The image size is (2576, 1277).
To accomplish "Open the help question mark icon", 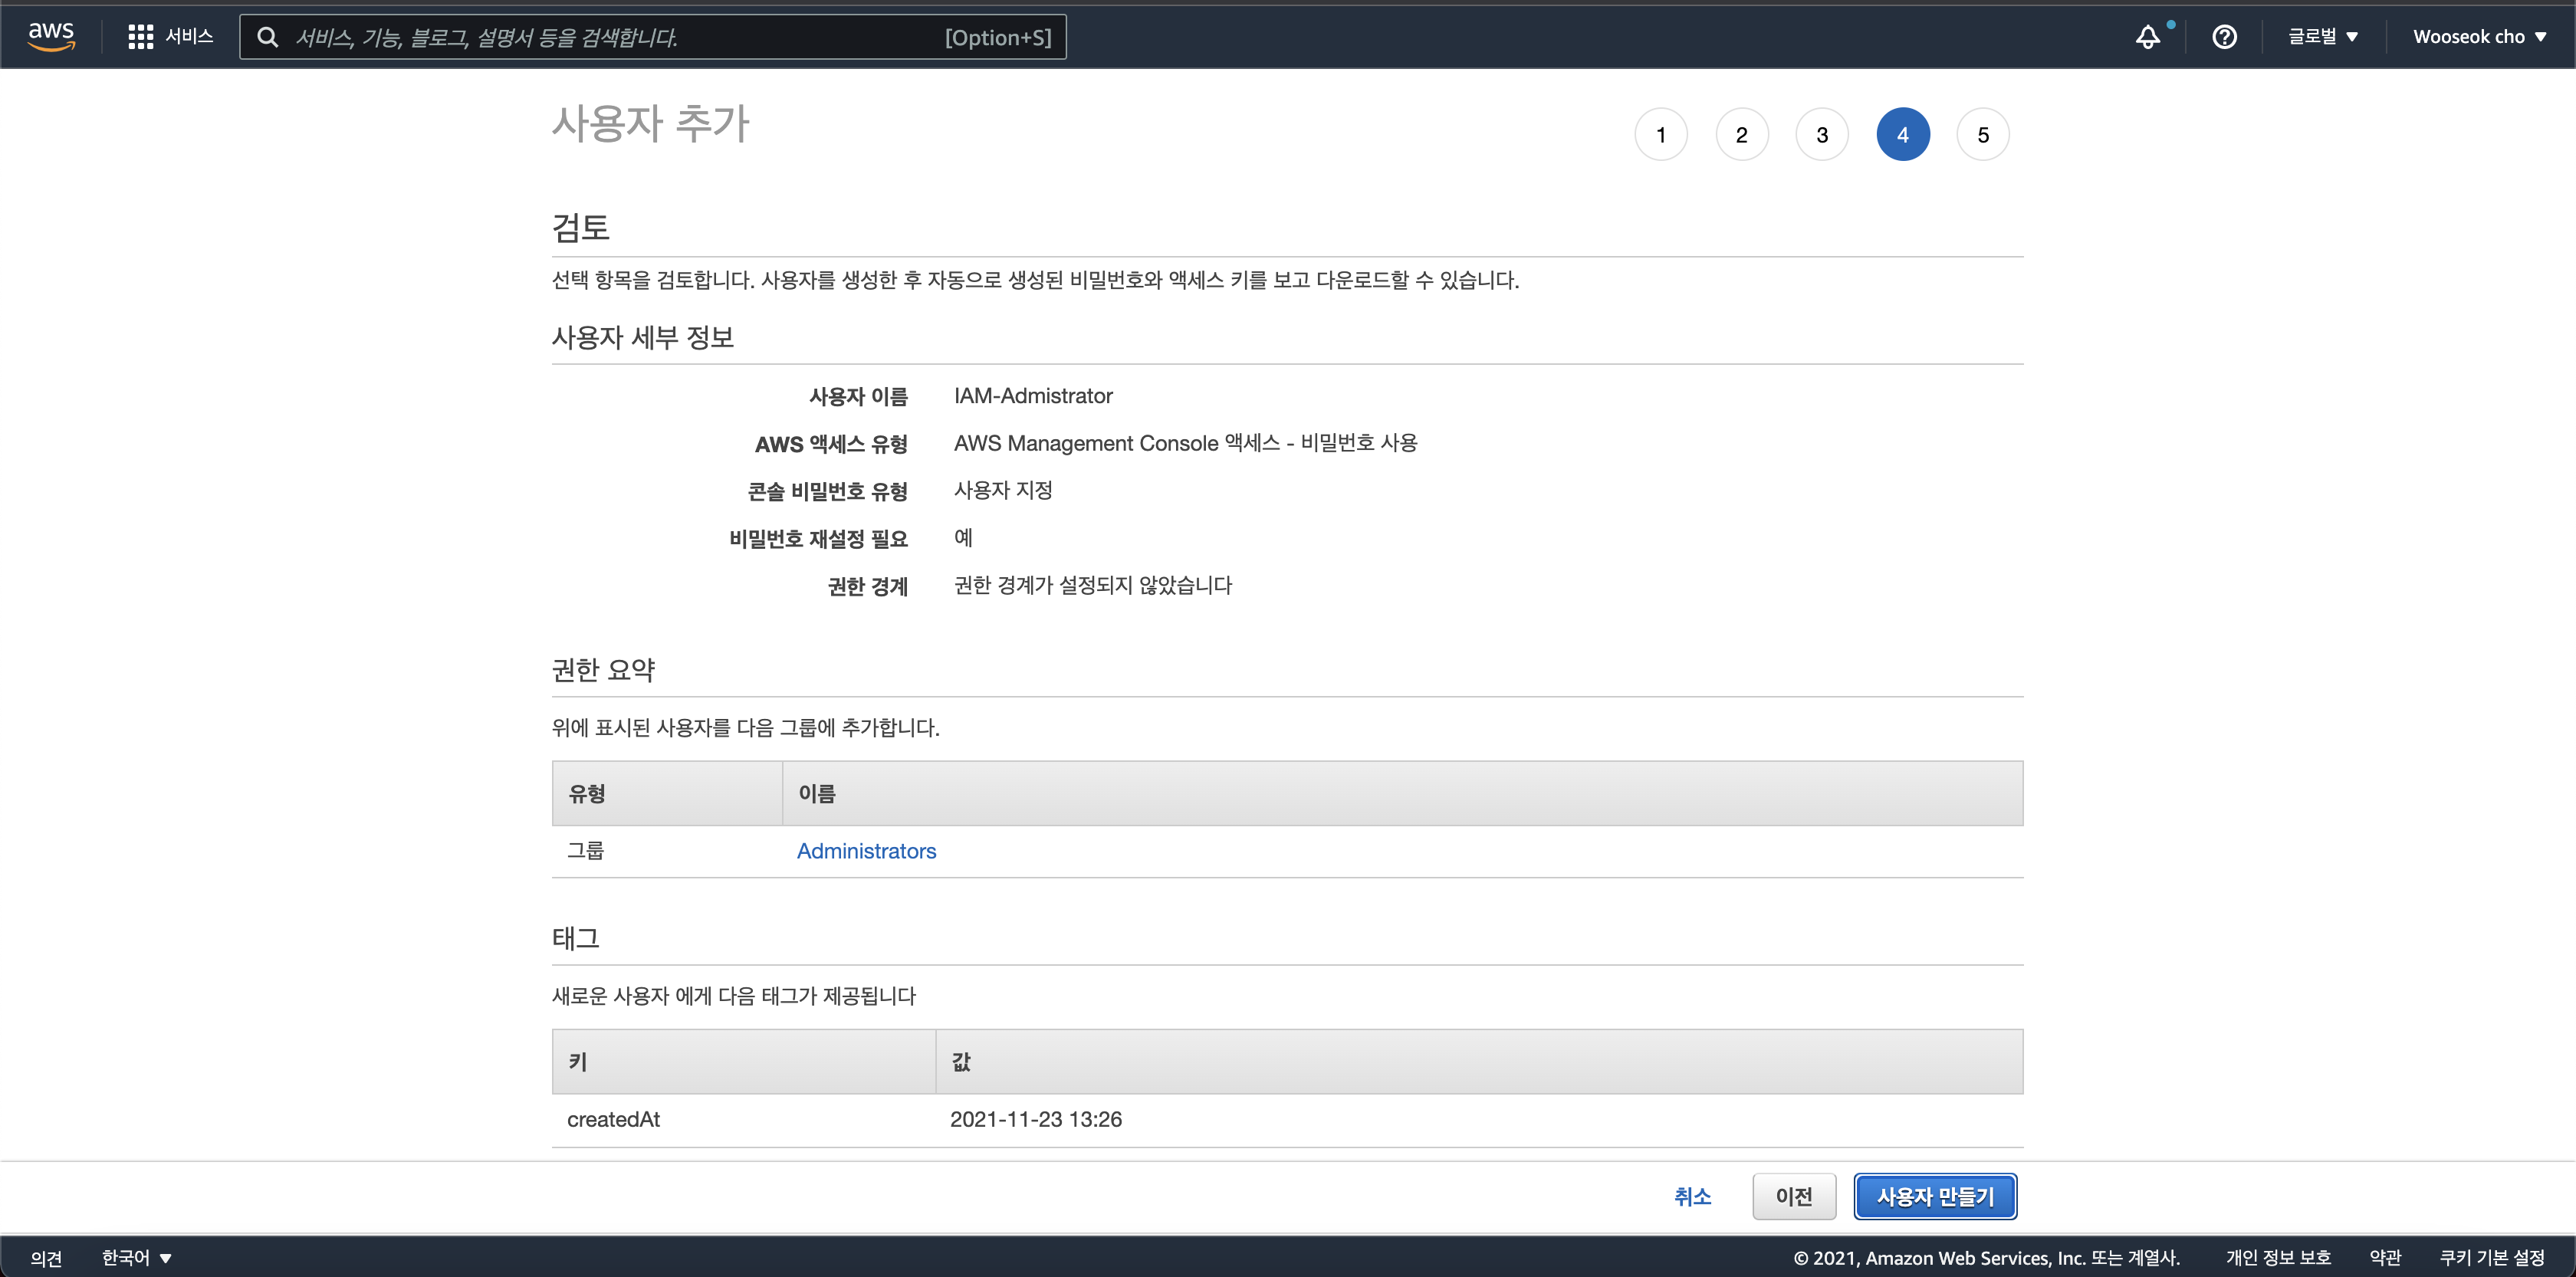I will (x=2224, y=37).
